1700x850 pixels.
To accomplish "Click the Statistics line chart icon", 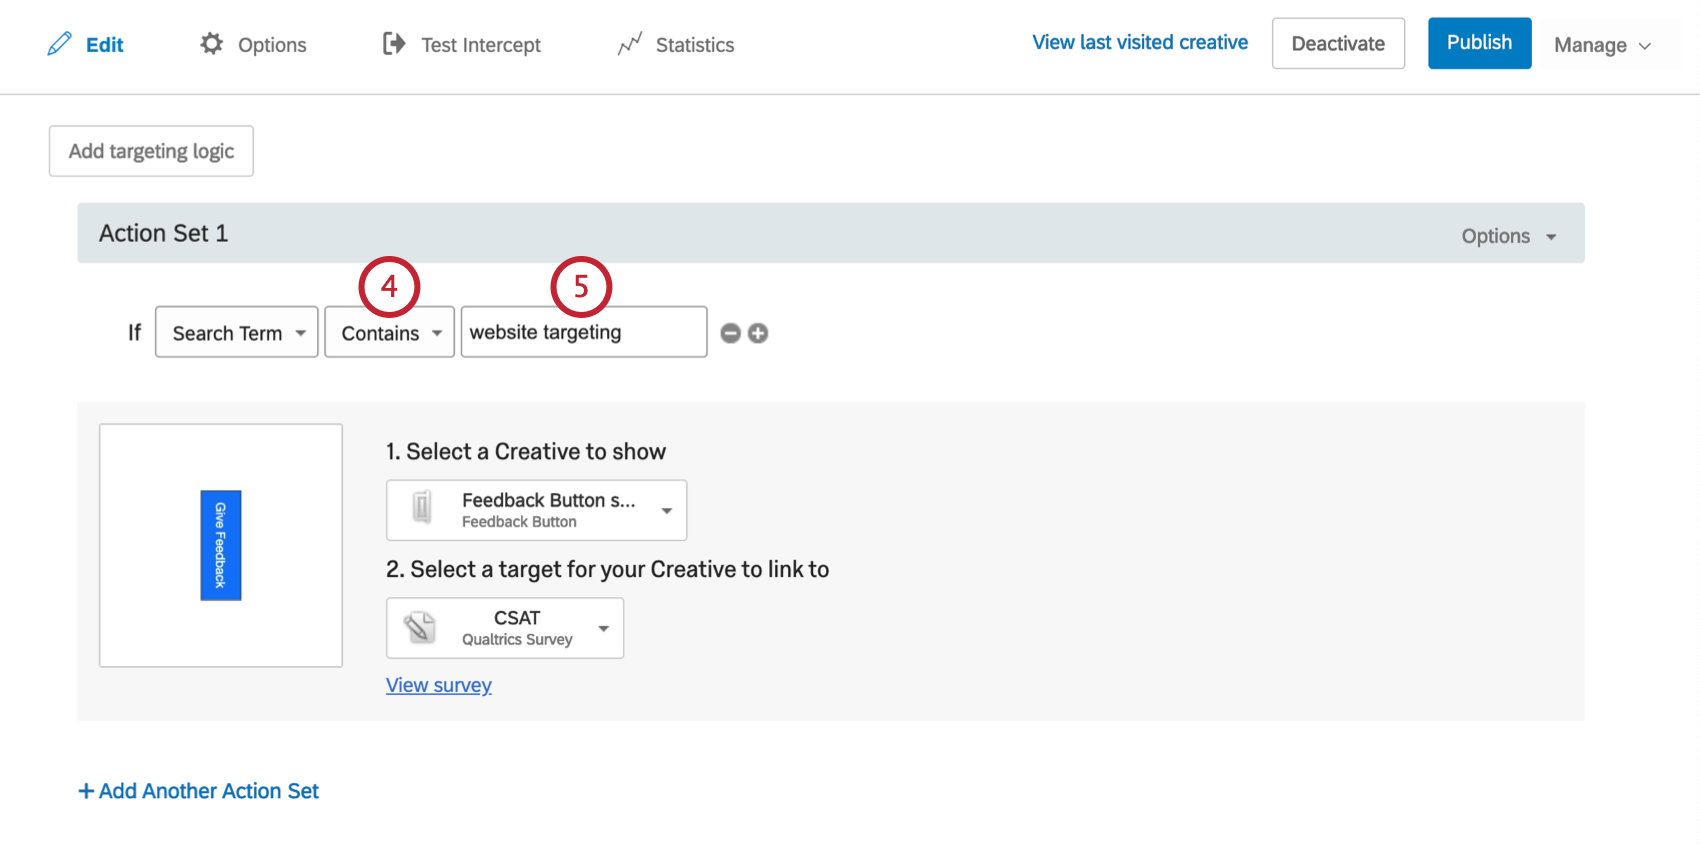I will point(630,44).
